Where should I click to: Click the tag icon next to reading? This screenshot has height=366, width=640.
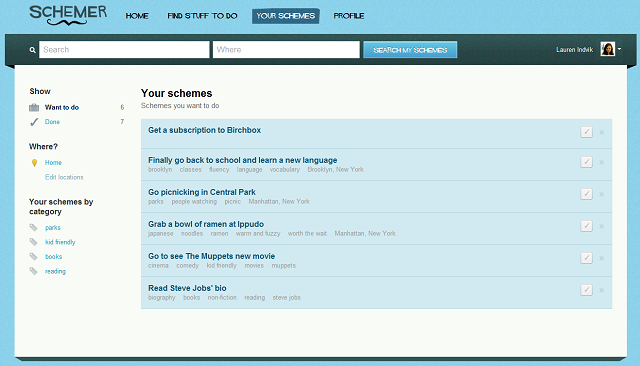pos(33,271)
